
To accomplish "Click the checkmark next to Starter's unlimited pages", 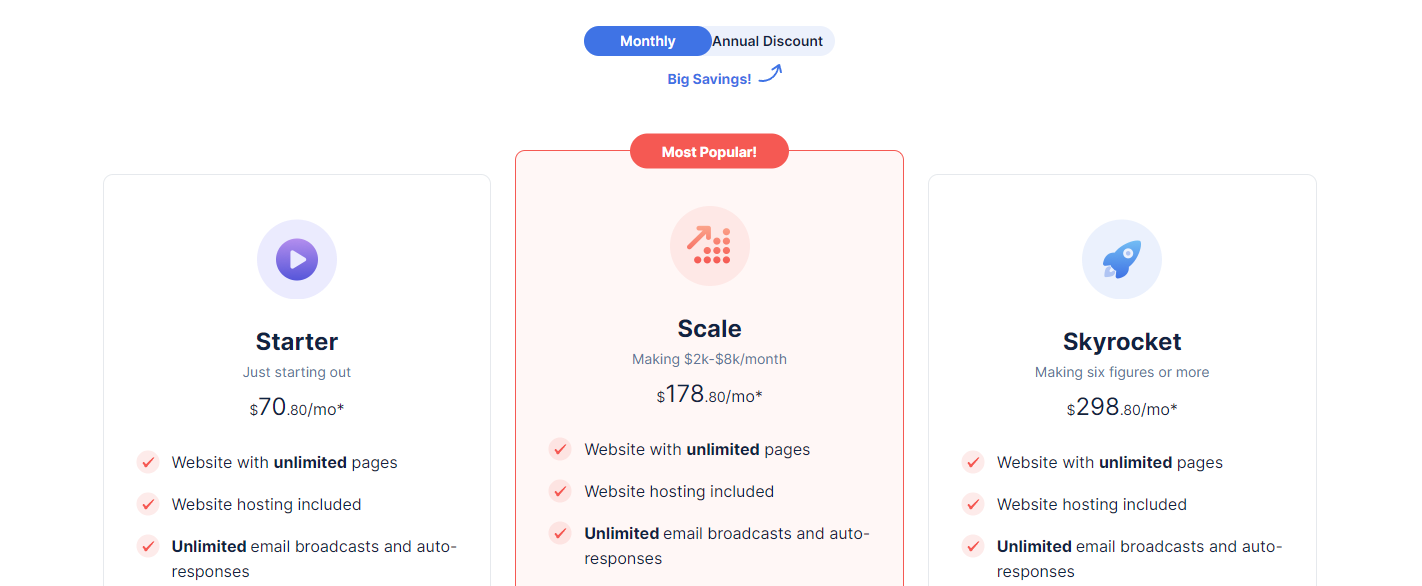I will point(148,462).
